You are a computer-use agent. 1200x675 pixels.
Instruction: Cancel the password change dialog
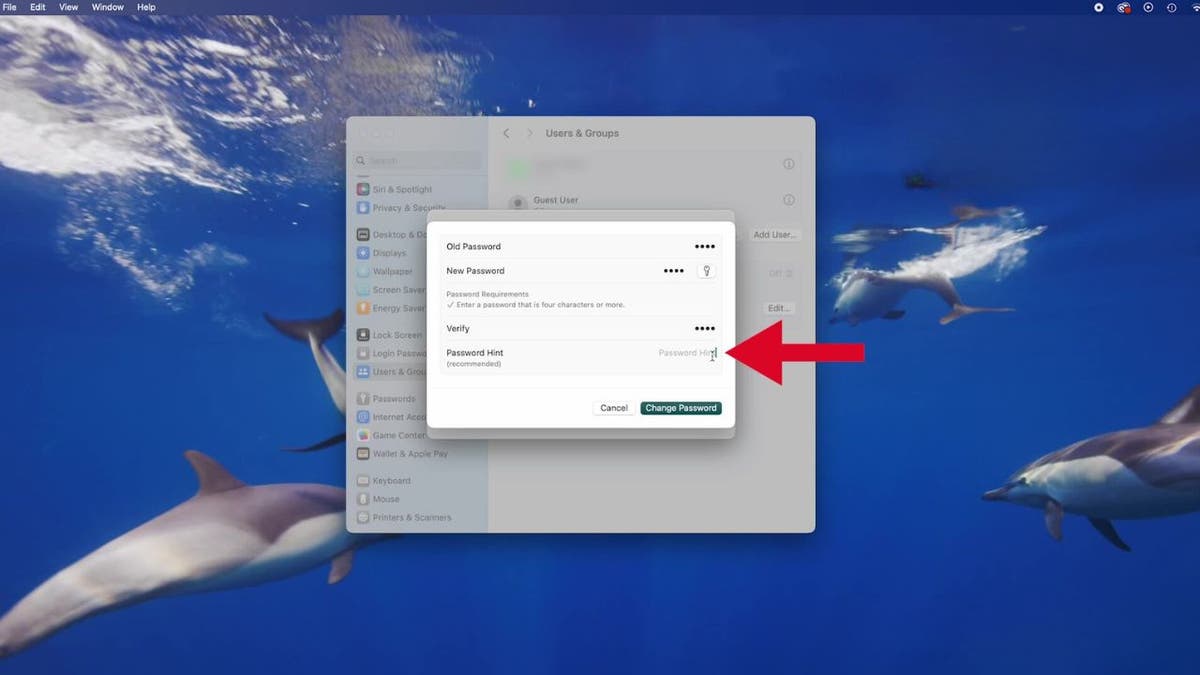pyautogui.click(x=614, y=408)
